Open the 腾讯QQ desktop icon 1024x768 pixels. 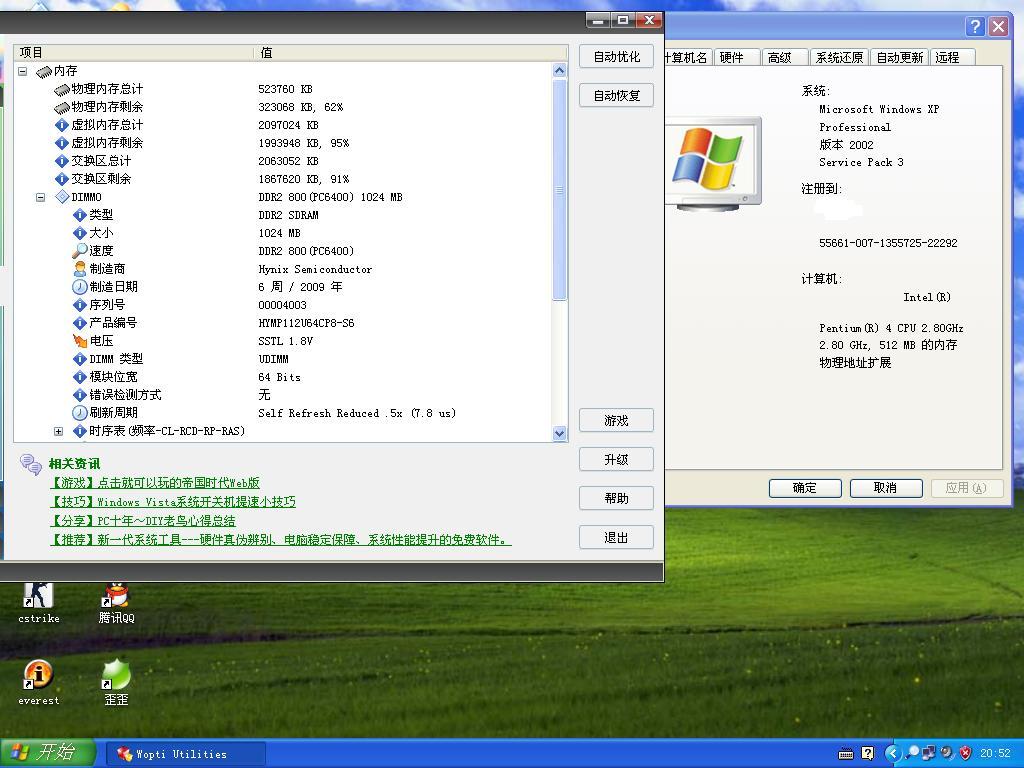coord(116,596)
